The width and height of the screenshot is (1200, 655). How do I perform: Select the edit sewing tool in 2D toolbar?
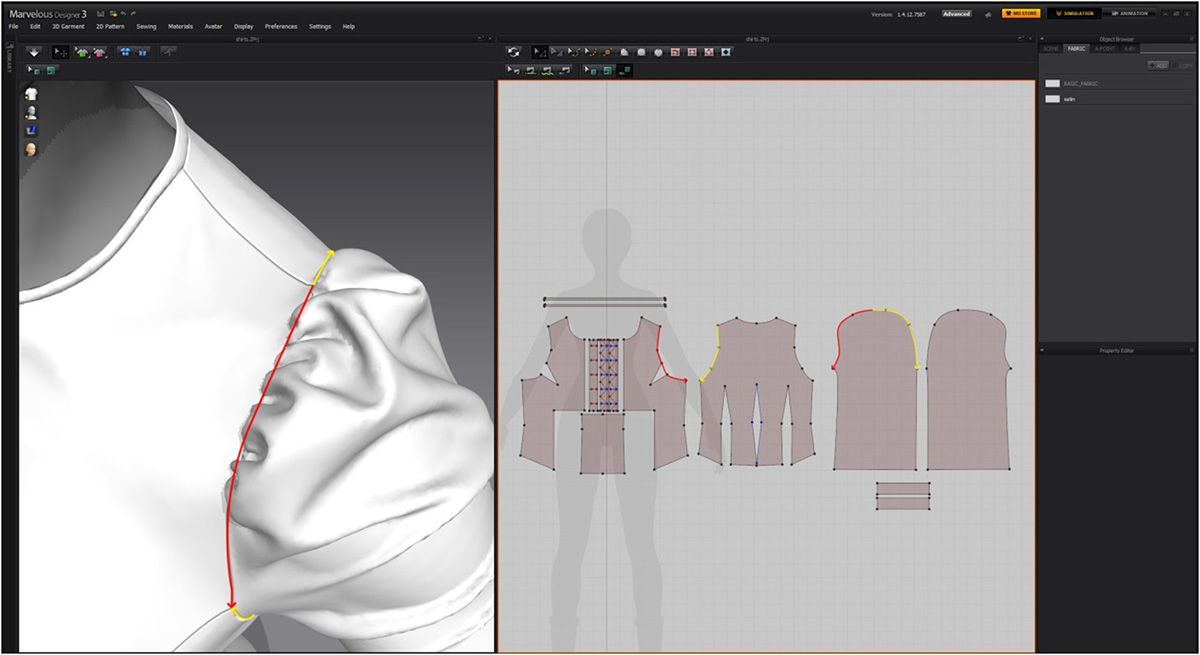coord(513,70)
